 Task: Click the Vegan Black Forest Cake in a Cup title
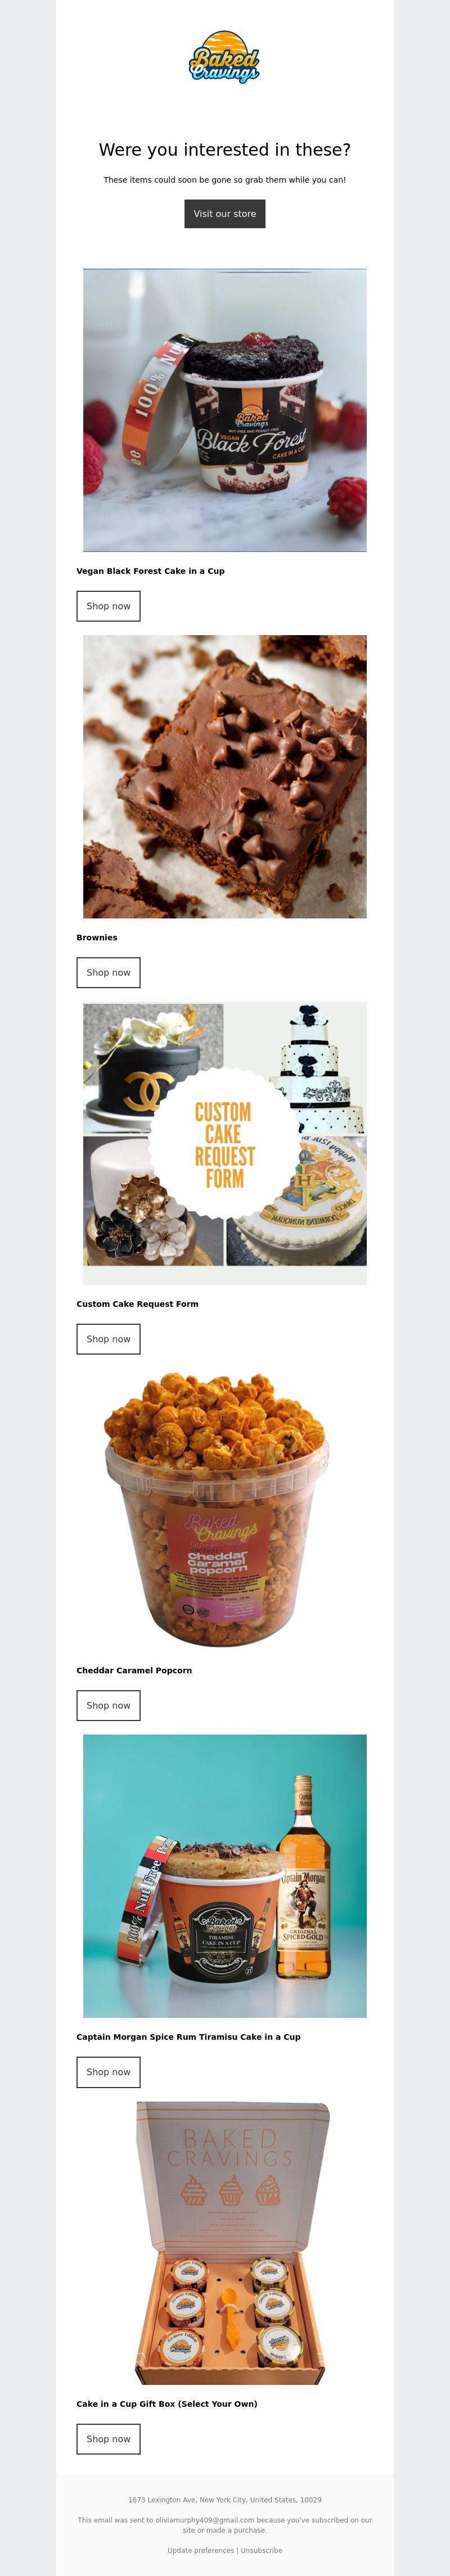(150, 571)
